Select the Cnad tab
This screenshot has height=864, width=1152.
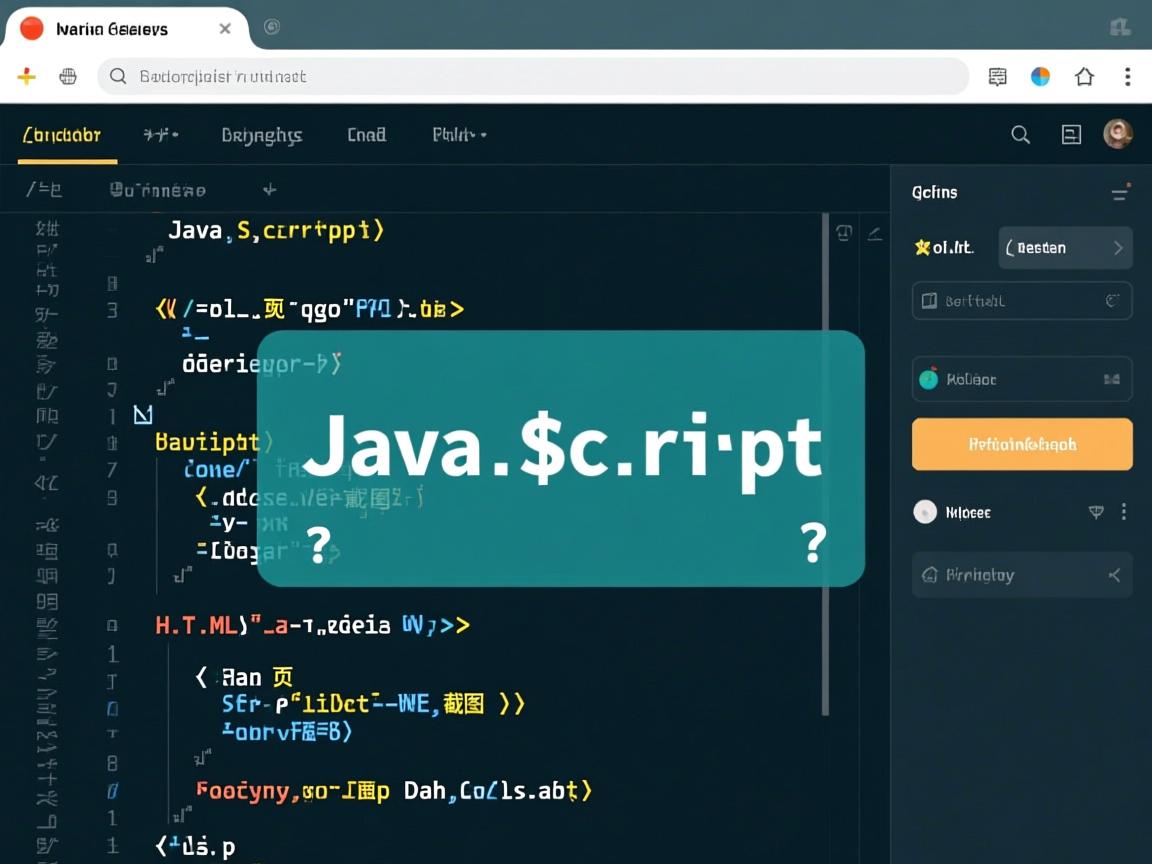click(366, 134)
